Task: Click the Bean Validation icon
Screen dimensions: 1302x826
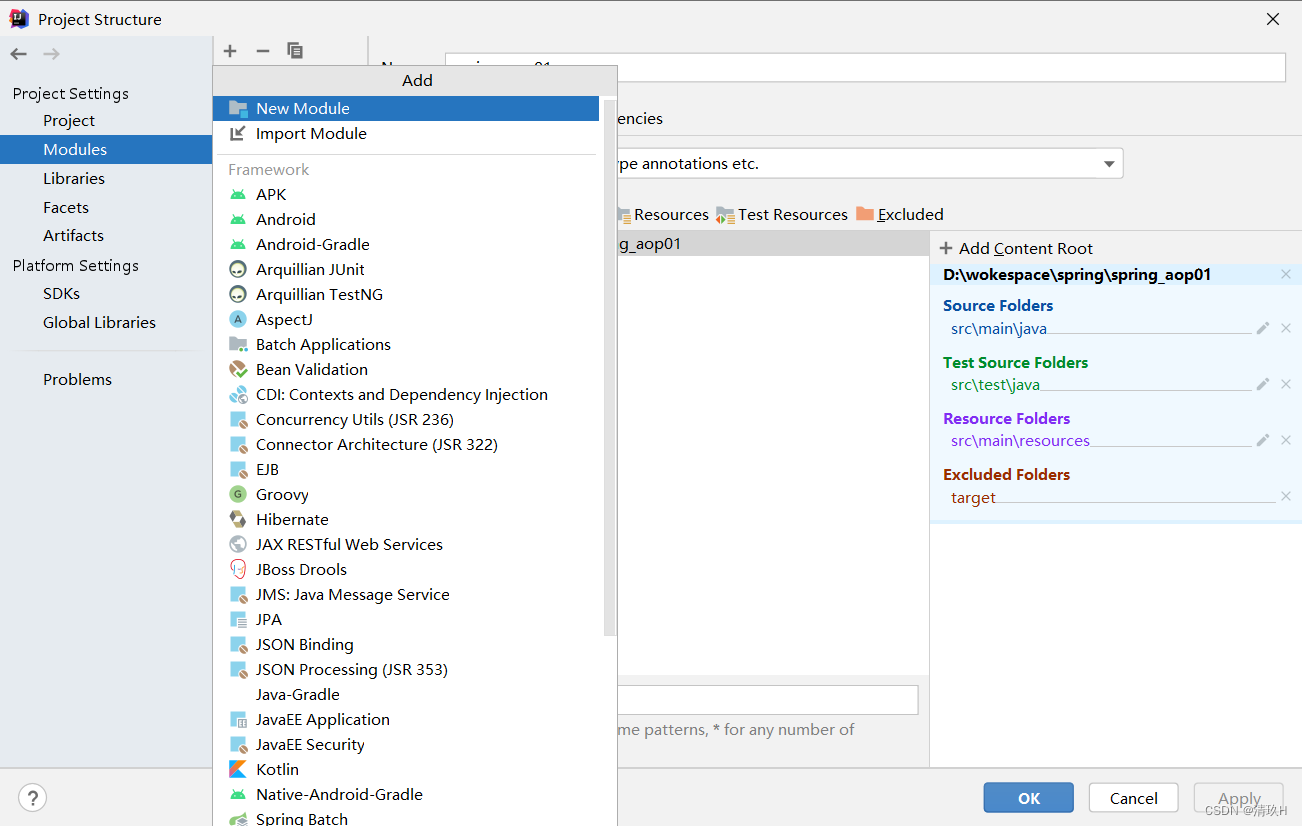Action: click(x=238, y=369)
